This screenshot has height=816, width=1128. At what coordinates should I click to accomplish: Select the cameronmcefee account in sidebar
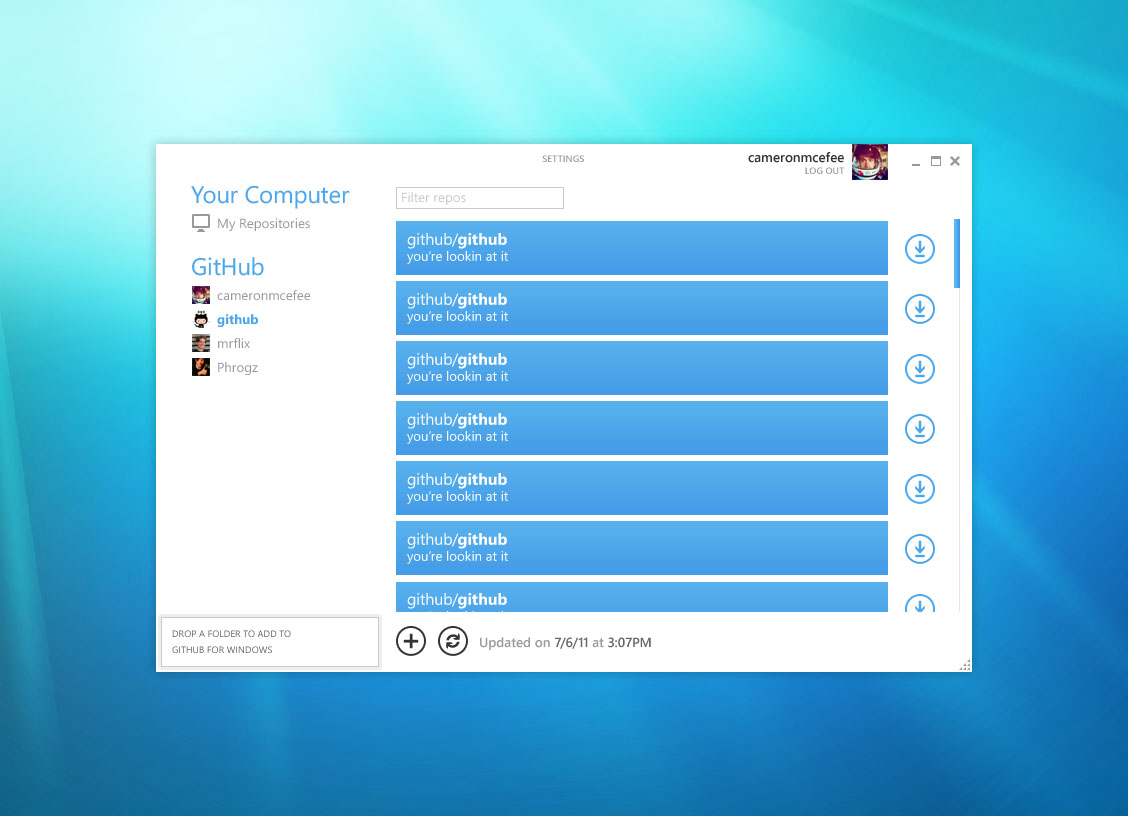click(263, 296)
